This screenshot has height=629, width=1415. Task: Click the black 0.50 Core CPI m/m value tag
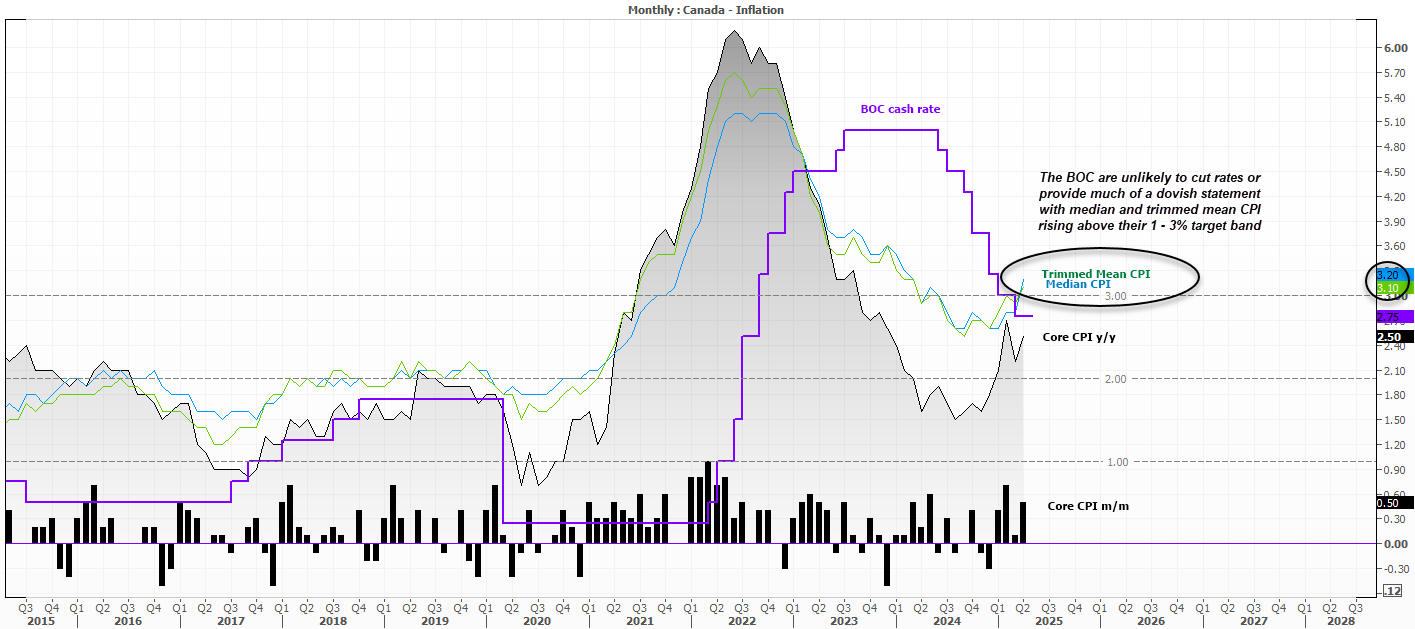(1392, 503)
